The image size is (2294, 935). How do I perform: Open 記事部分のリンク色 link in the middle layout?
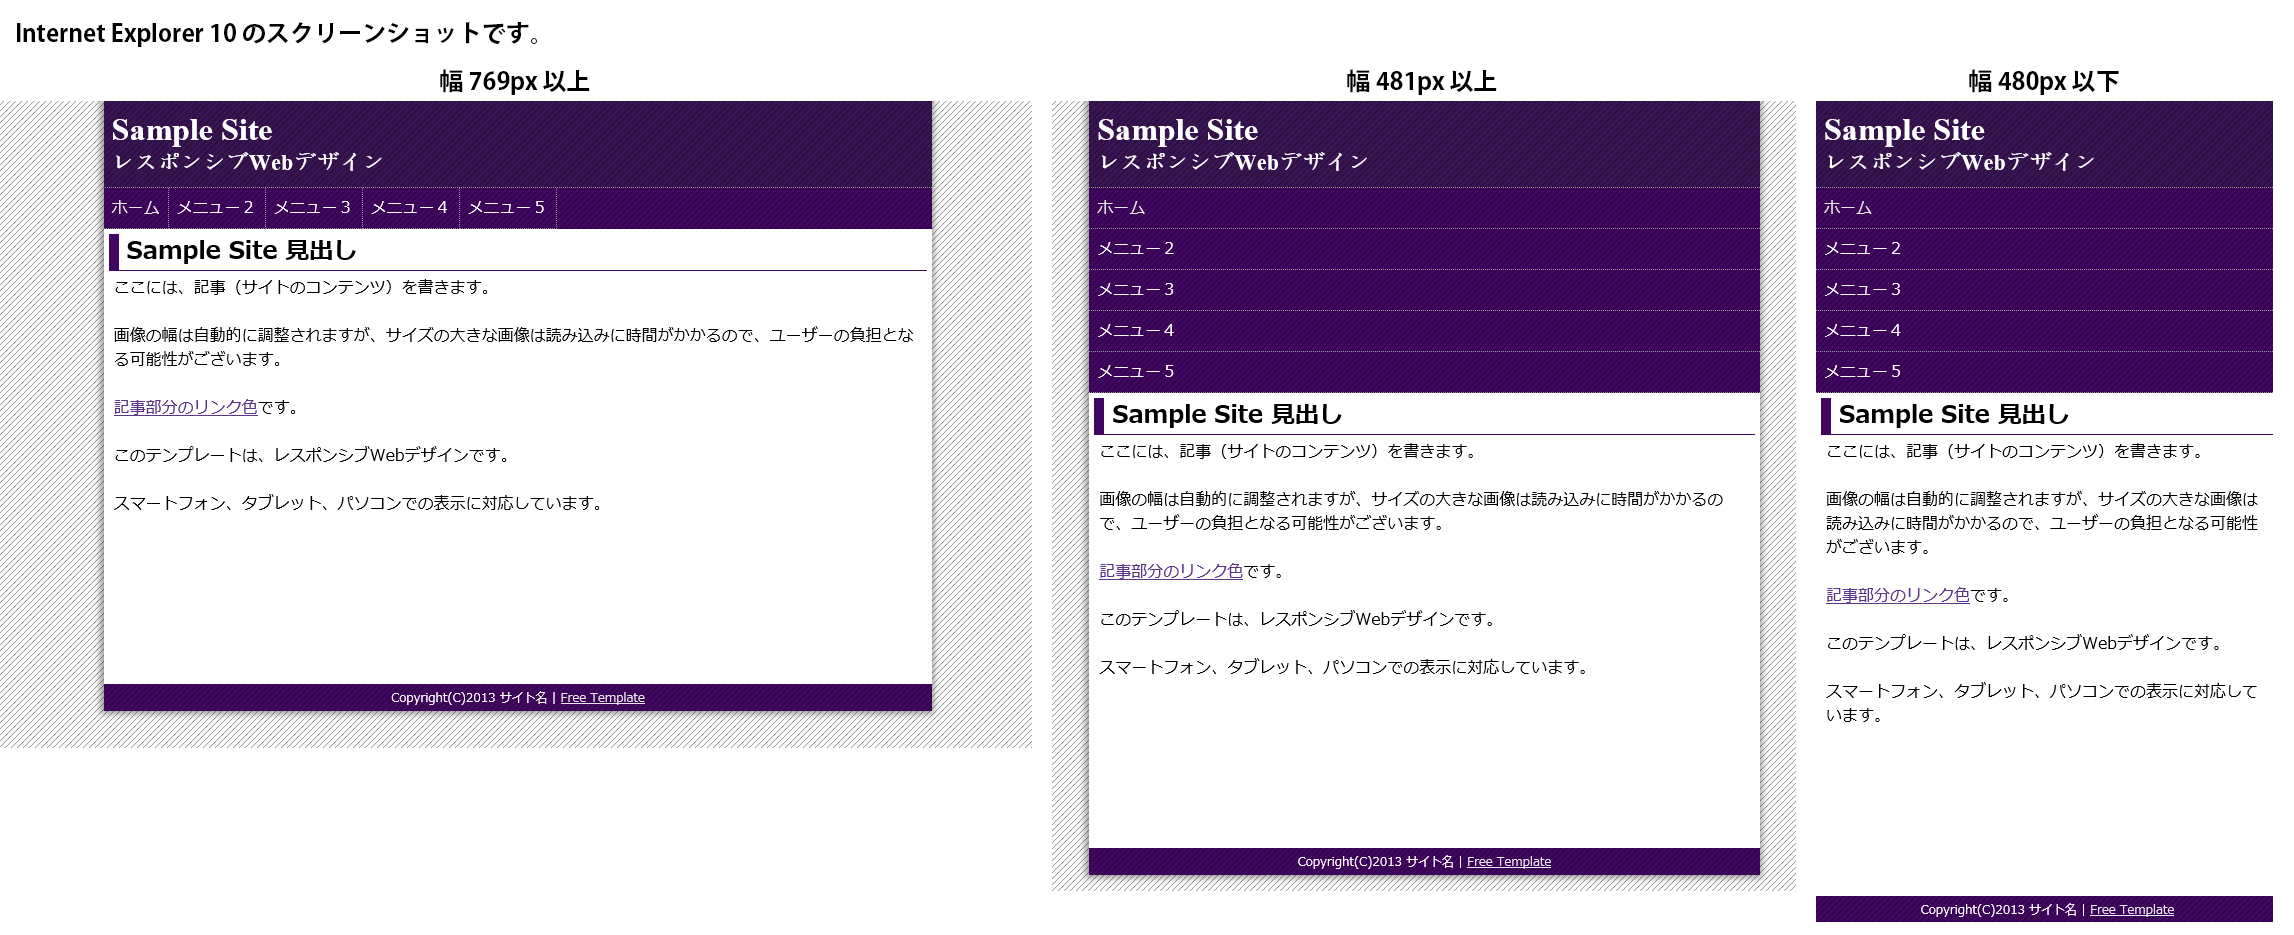tap(1170, 571)
